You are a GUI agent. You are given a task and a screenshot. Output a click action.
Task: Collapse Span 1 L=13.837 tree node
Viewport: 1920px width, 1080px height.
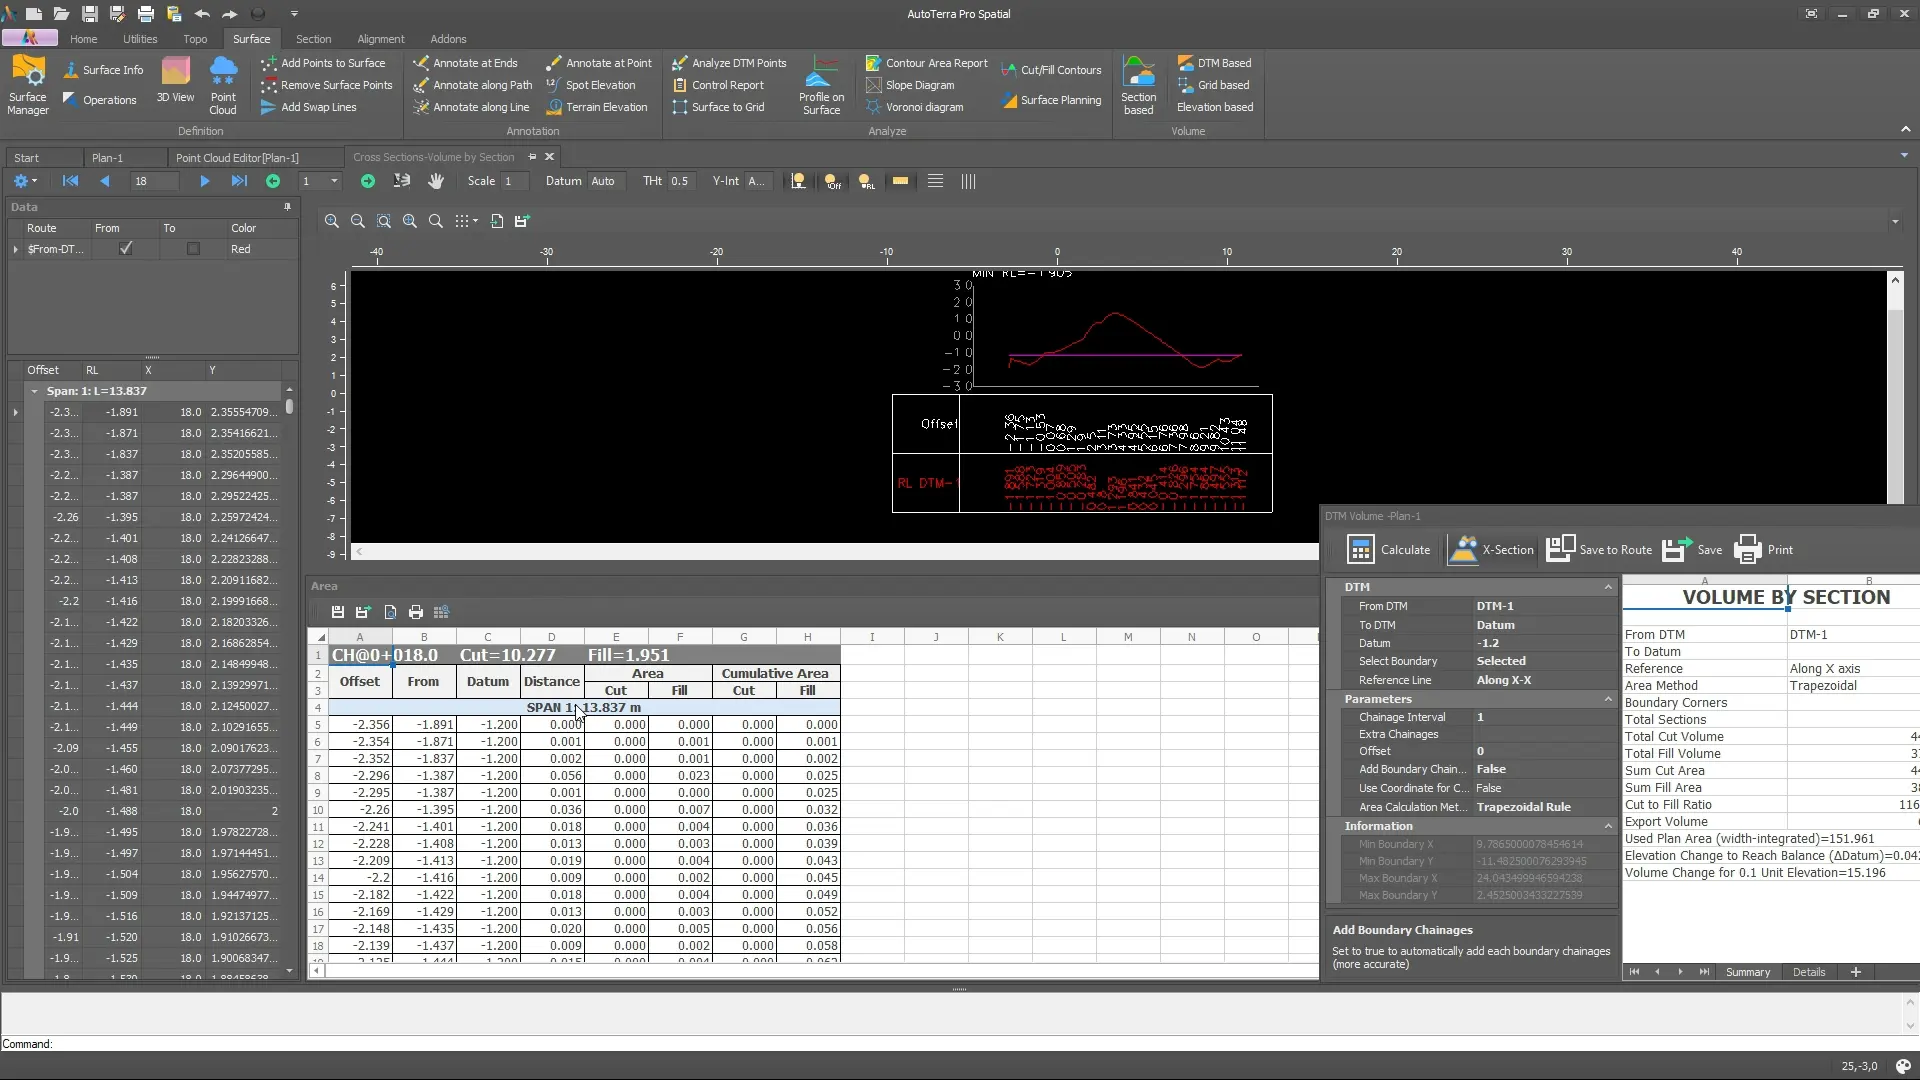click(x=34, y=391)
